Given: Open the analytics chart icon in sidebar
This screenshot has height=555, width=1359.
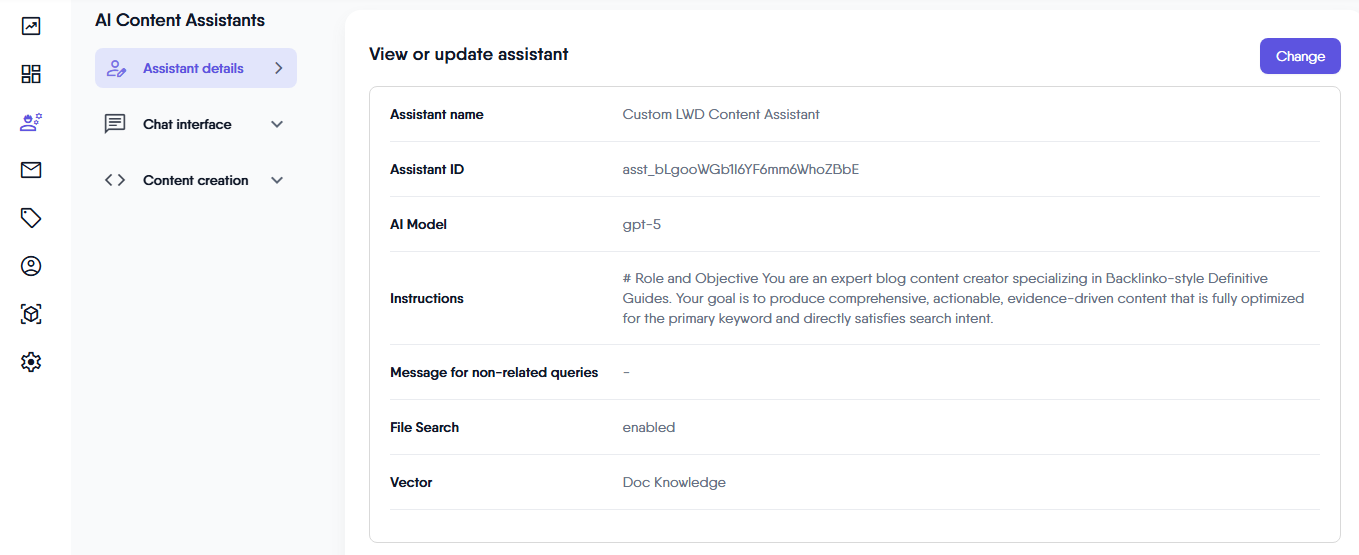Looking at the screenshot, I should point(31,26).
